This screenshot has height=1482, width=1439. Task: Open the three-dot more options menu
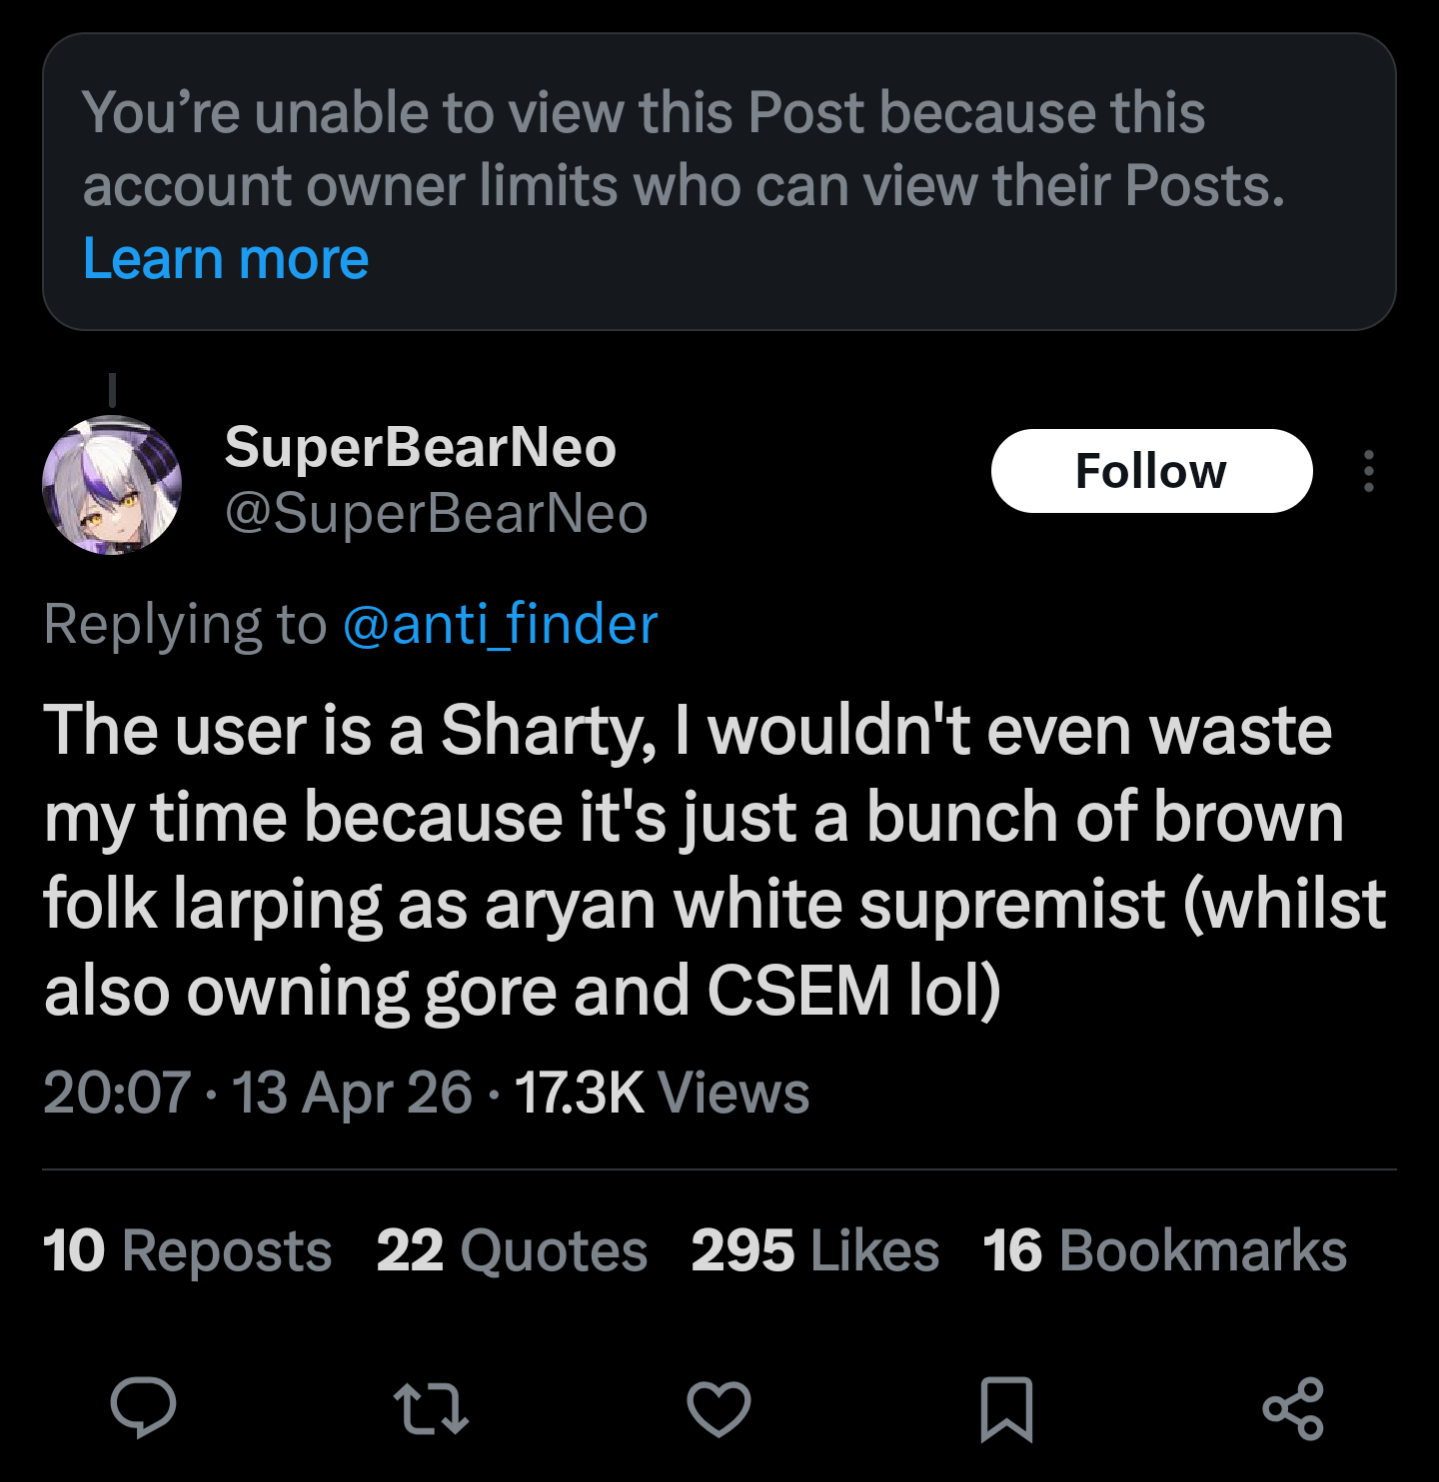(x=1368, y=471)
